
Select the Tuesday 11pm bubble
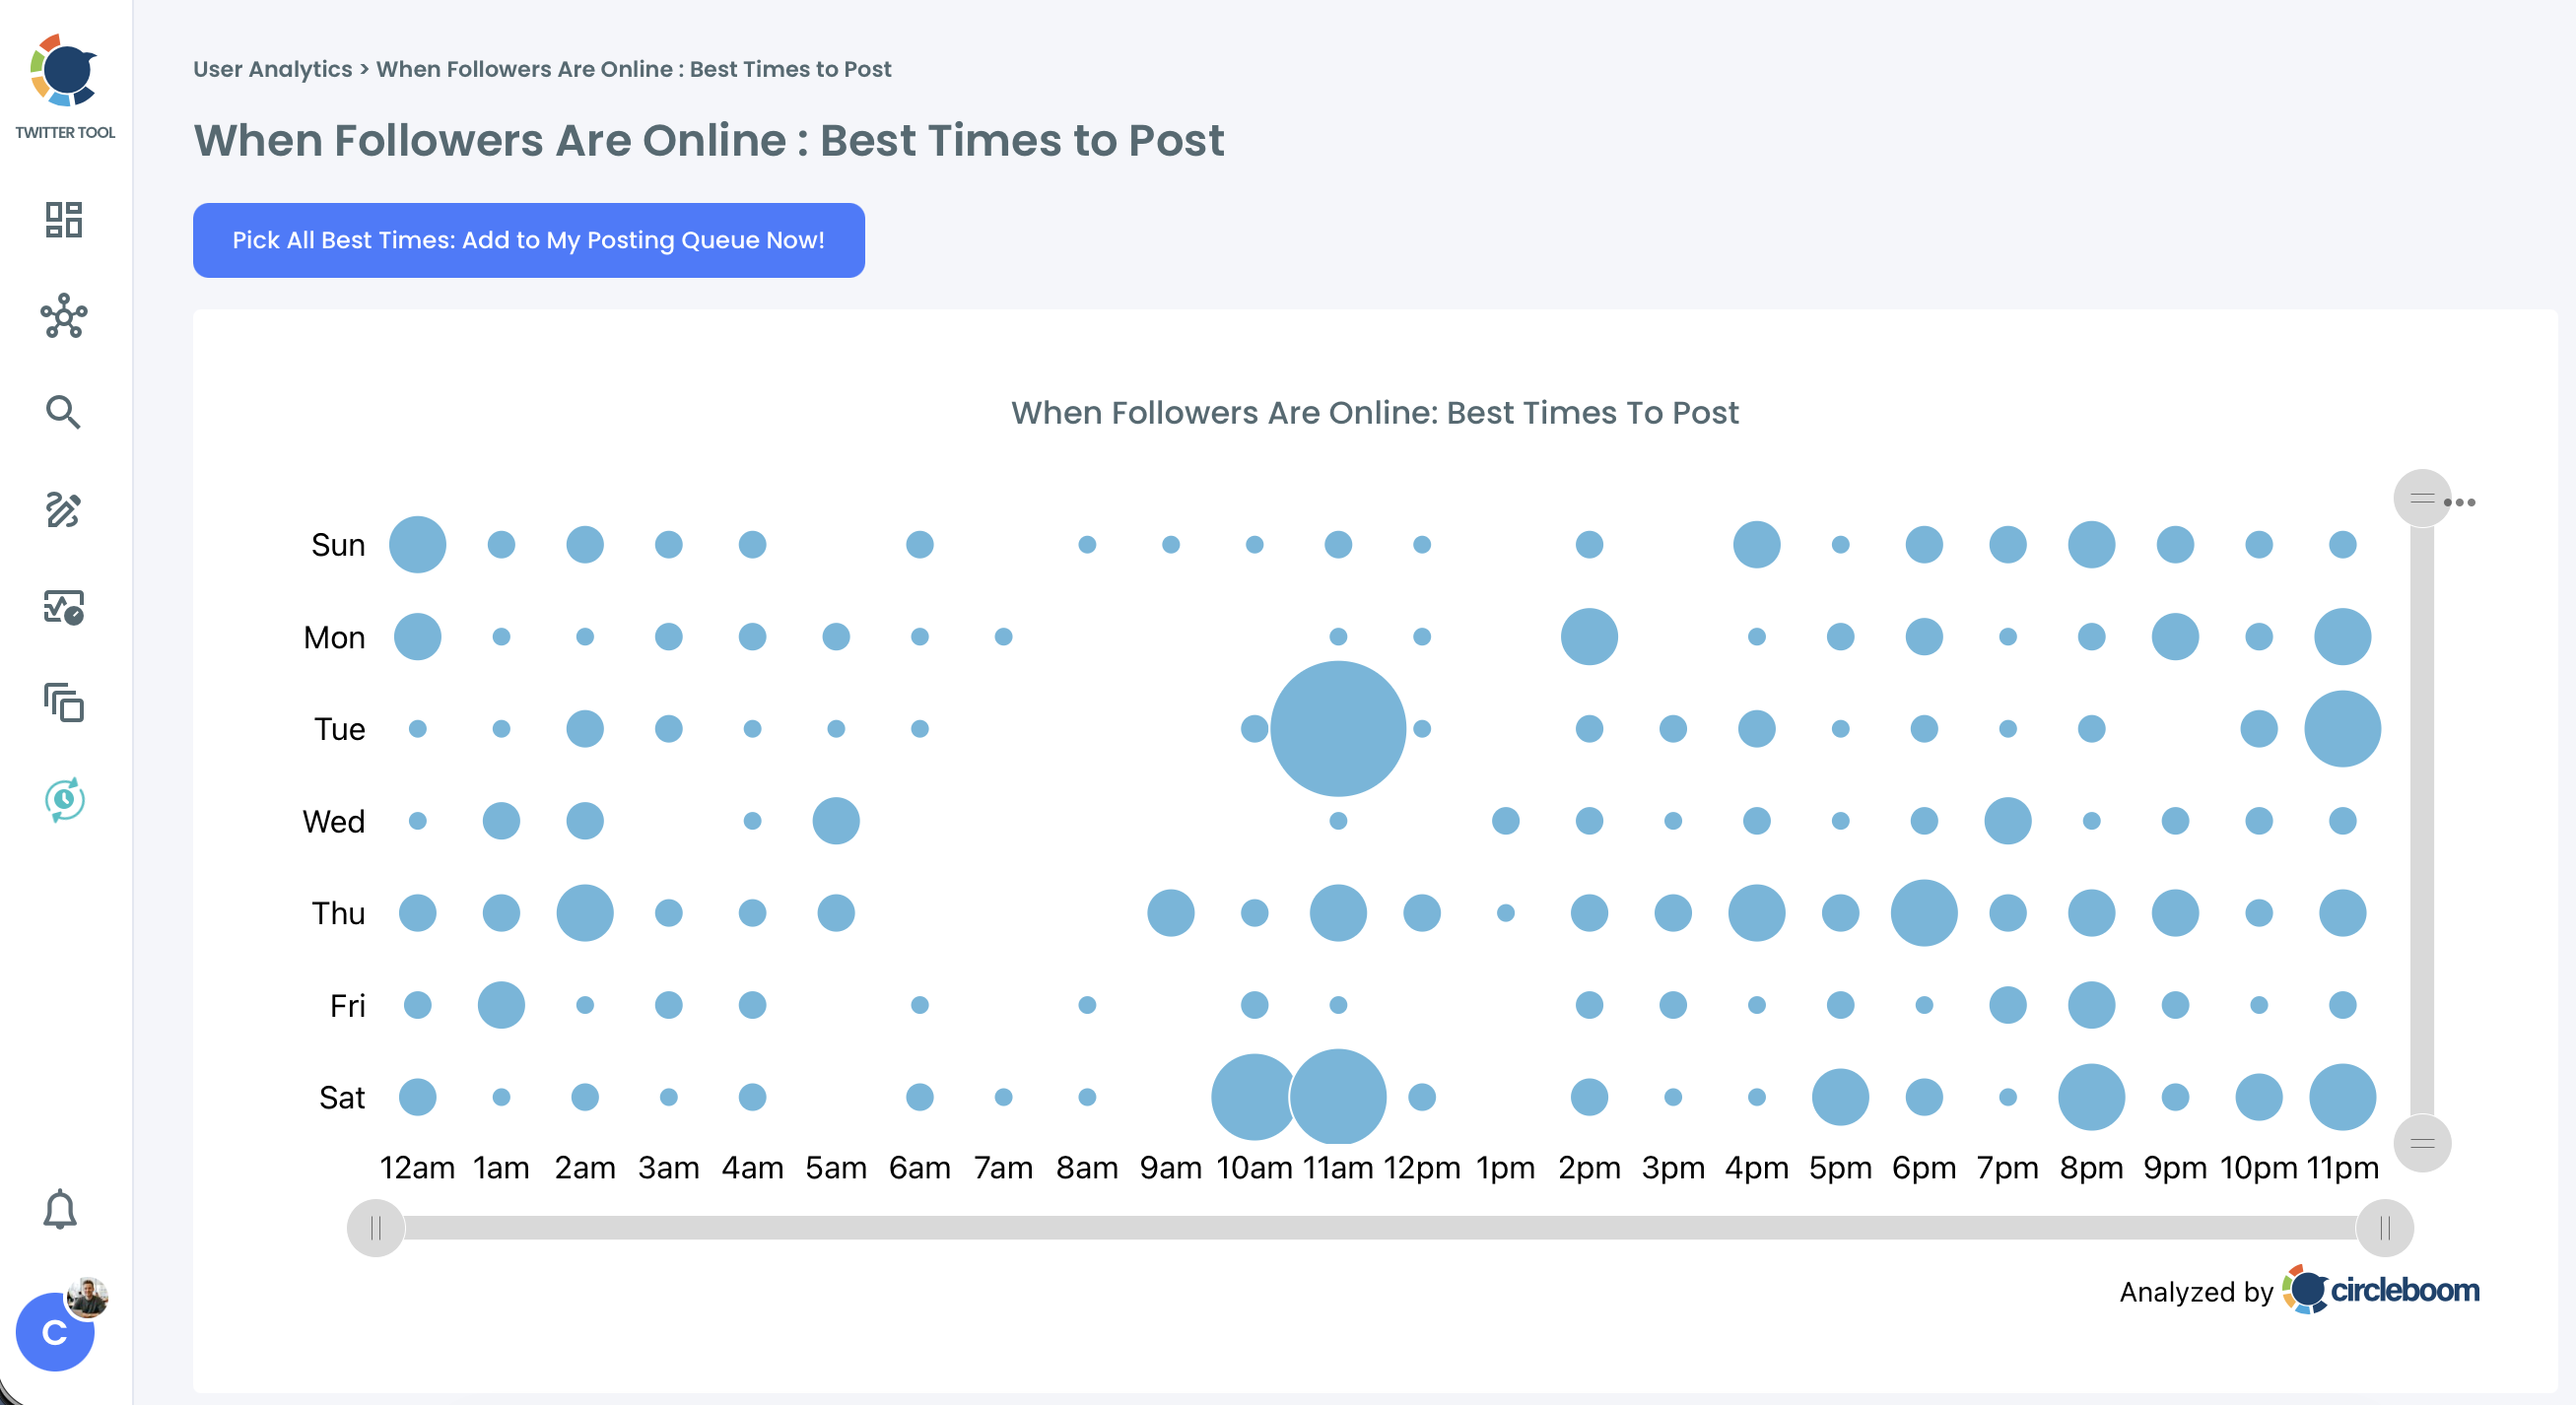[2343, 729]
